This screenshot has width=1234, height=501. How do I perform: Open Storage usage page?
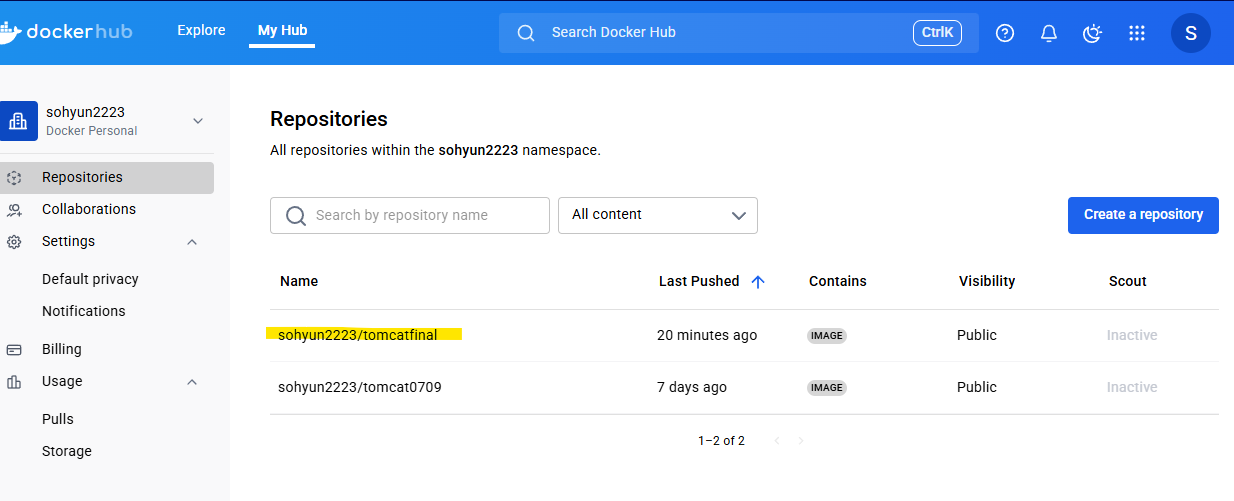(67, 451)
